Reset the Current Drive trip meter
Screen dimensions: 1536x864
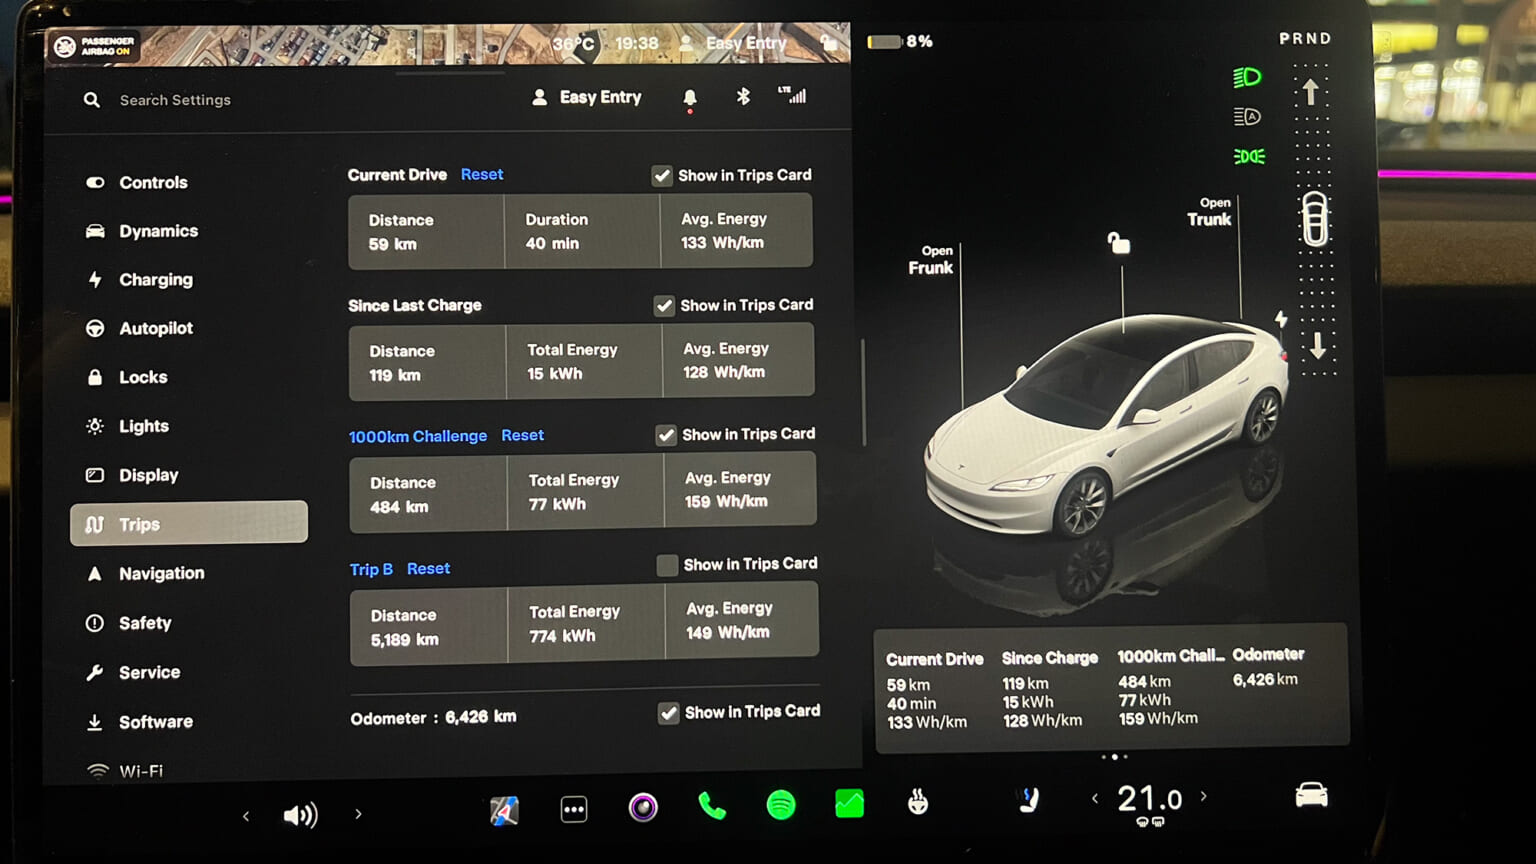coord(481,174)
